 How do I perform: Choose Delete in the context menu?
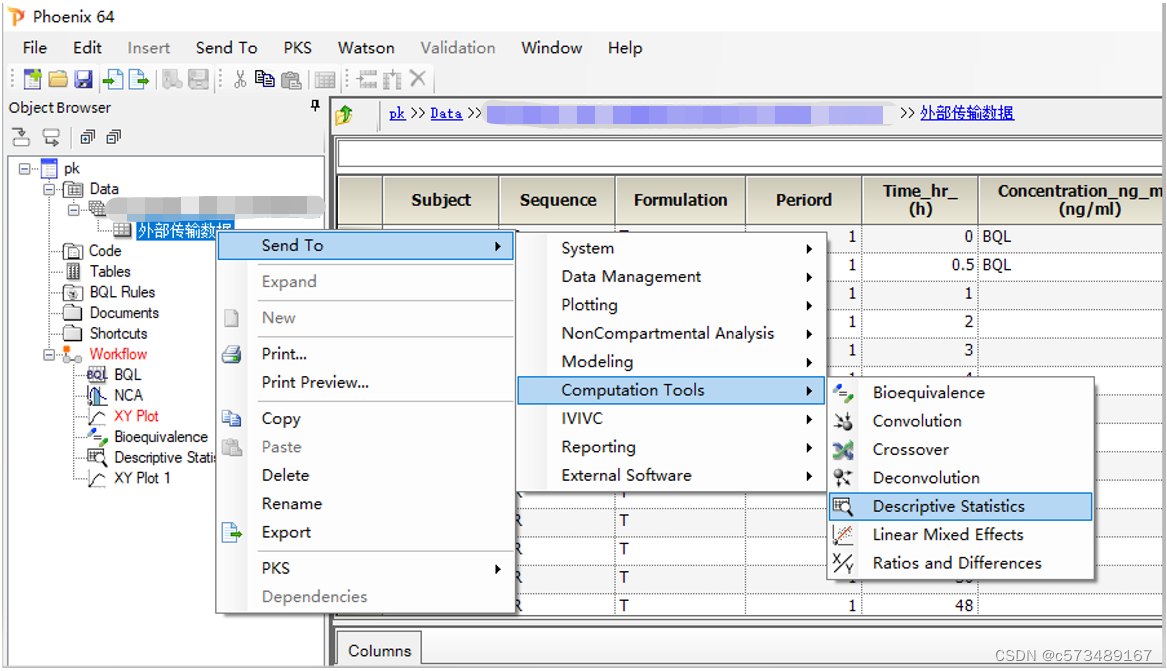(x=285, y=475)
